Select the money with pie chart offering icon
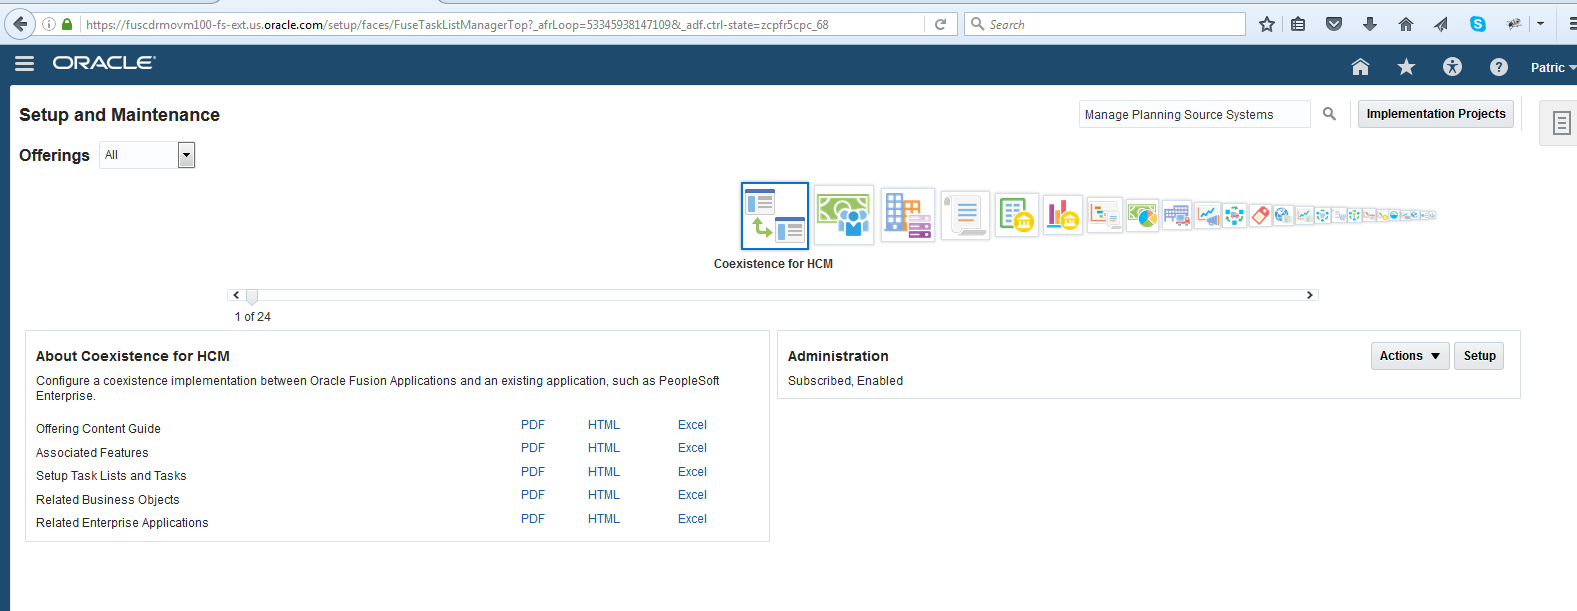Image resolution: width=1577 pixels, height=611 pixels. pyautogui.click(x=1142, y=215)
